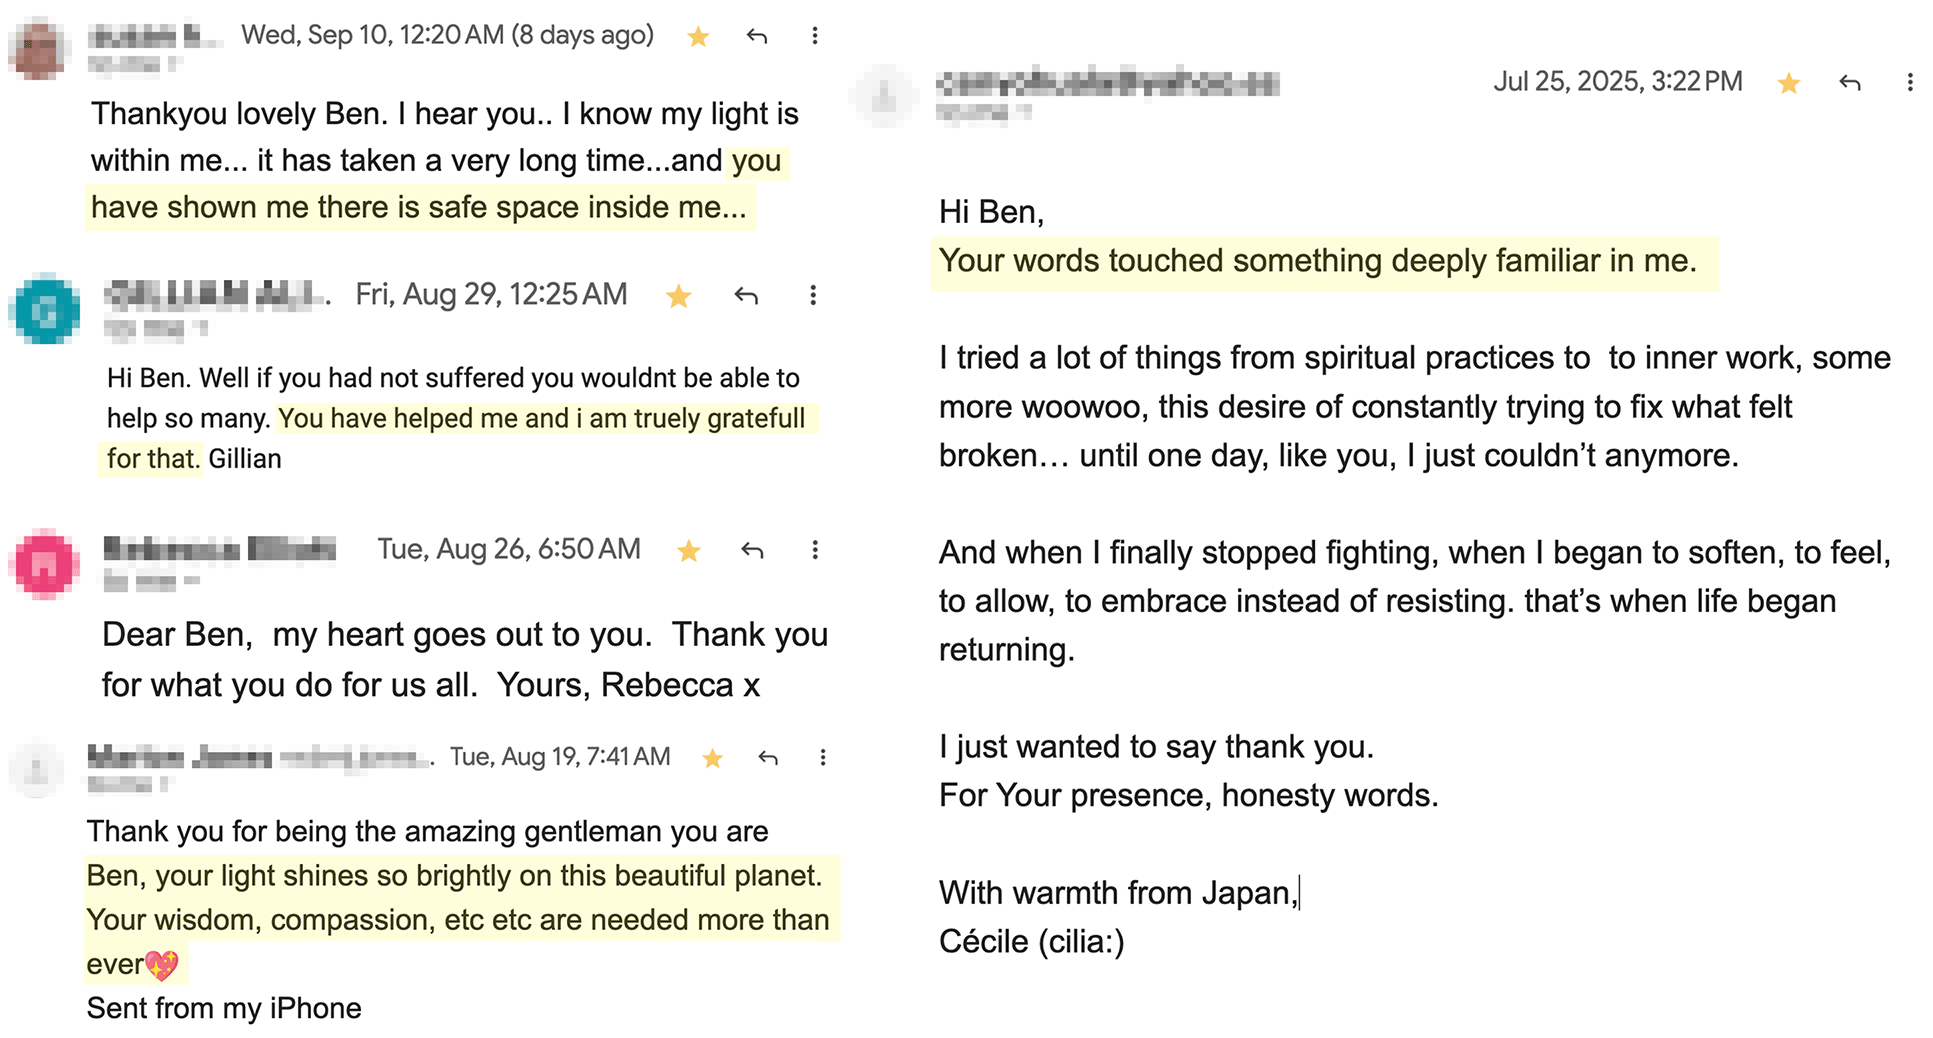
Task: Unstar the Sep 10, 12:20 AM email
Action: pos(698,37)
